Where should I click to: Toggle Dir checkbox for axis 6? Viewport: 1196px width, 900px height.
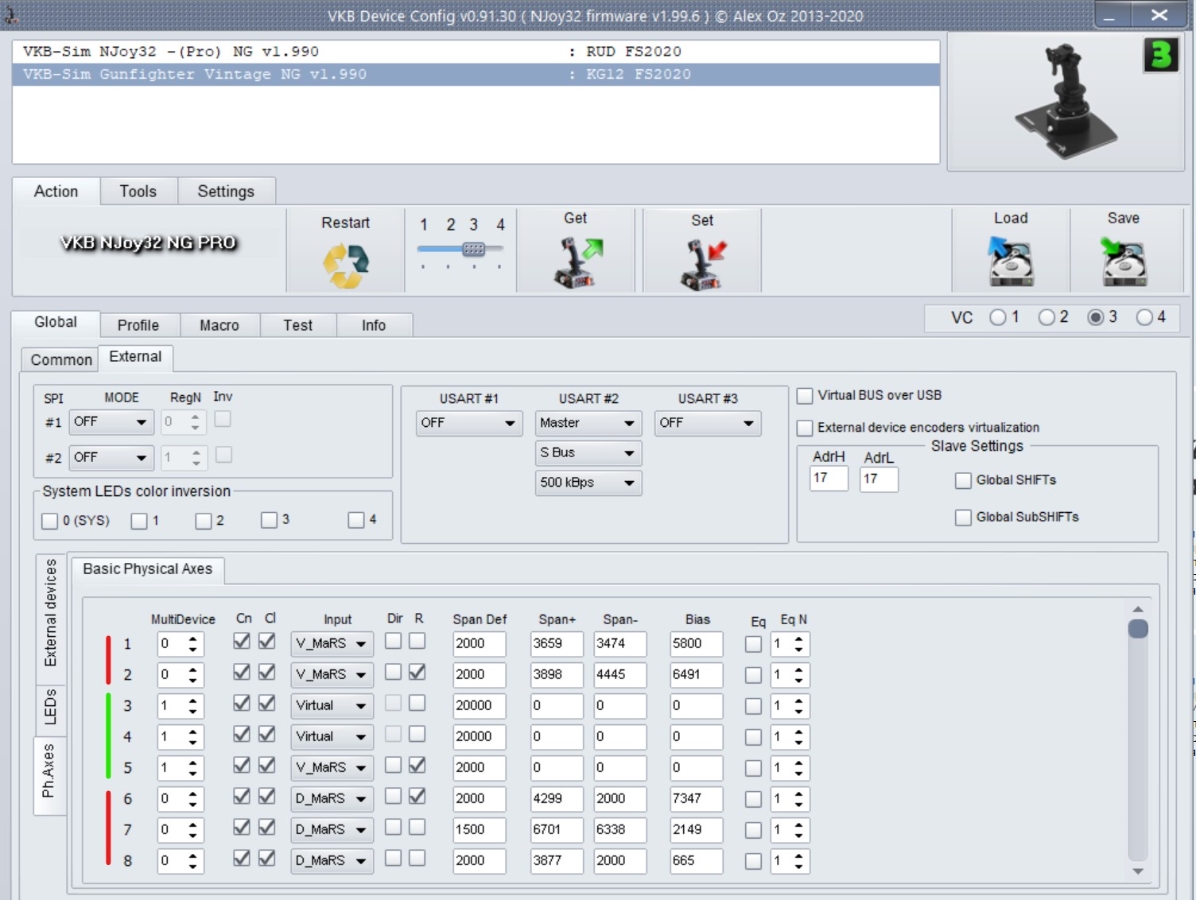(393, 796)
